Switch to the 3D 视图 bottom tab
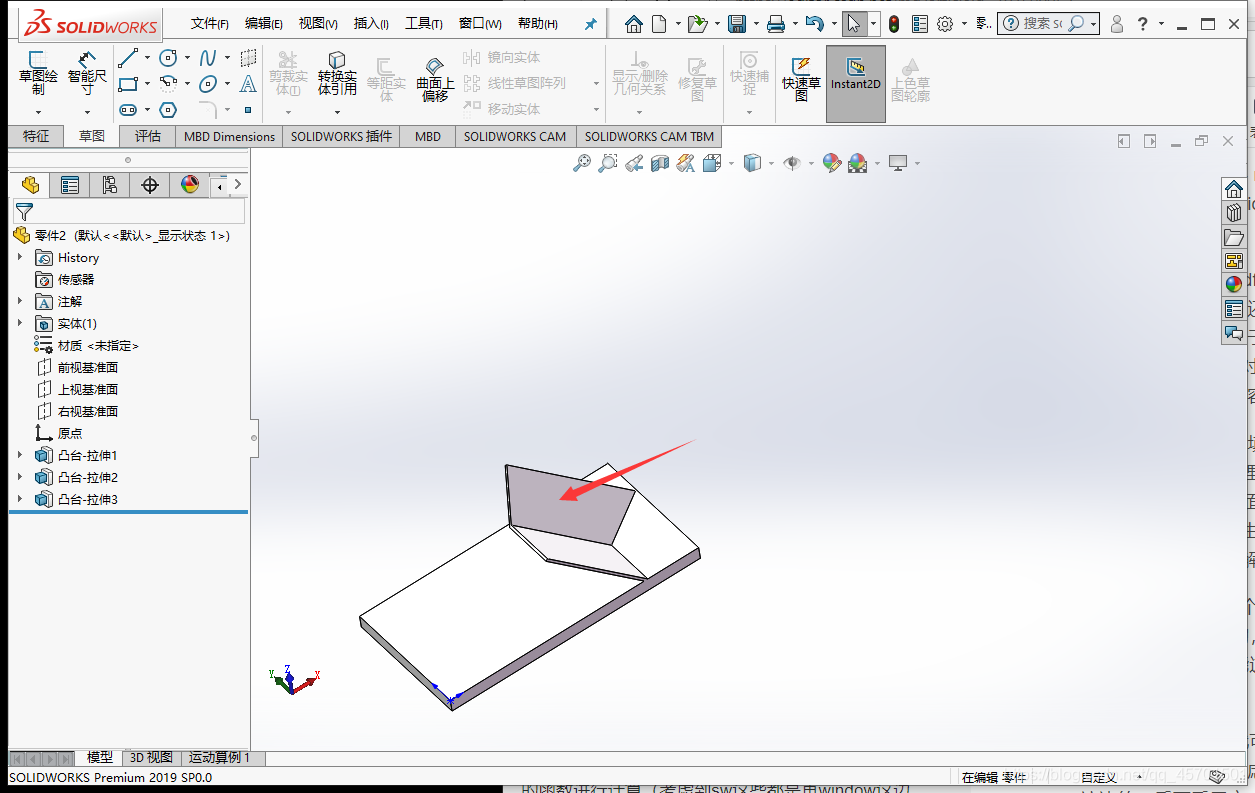 tap(151, 757)
